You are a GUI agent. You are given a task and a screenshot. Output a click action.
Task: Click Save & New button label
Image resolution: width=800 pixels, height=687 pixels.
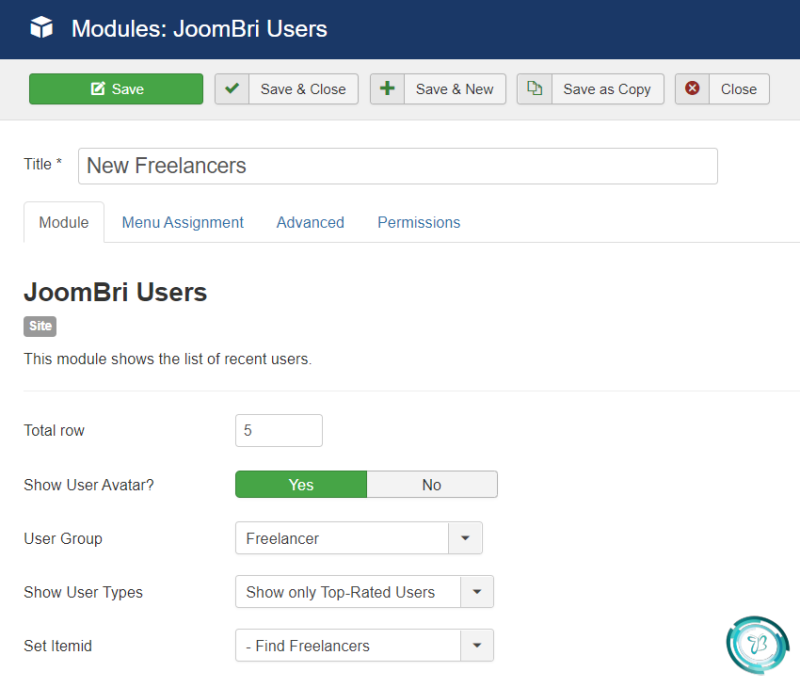tap(455, 89)
